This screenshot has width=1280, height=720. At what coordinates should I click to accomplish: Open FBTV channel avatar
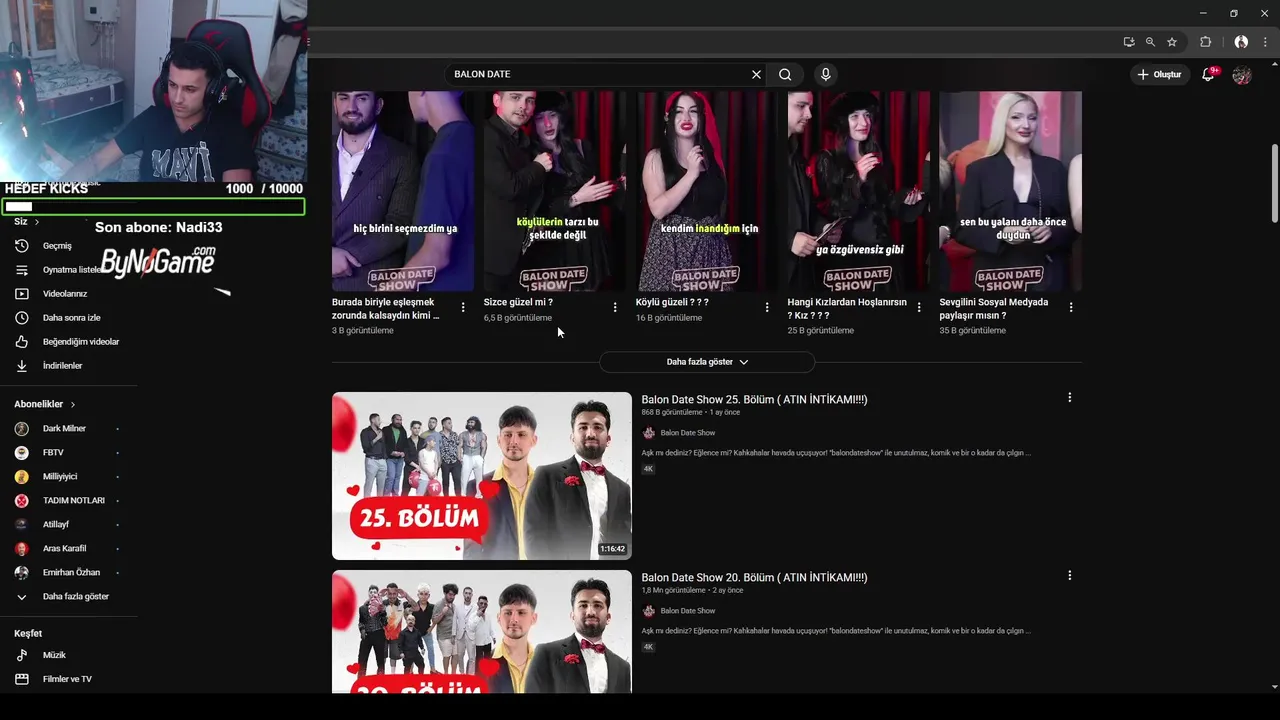pyautogui.click(x=22, y=453)
